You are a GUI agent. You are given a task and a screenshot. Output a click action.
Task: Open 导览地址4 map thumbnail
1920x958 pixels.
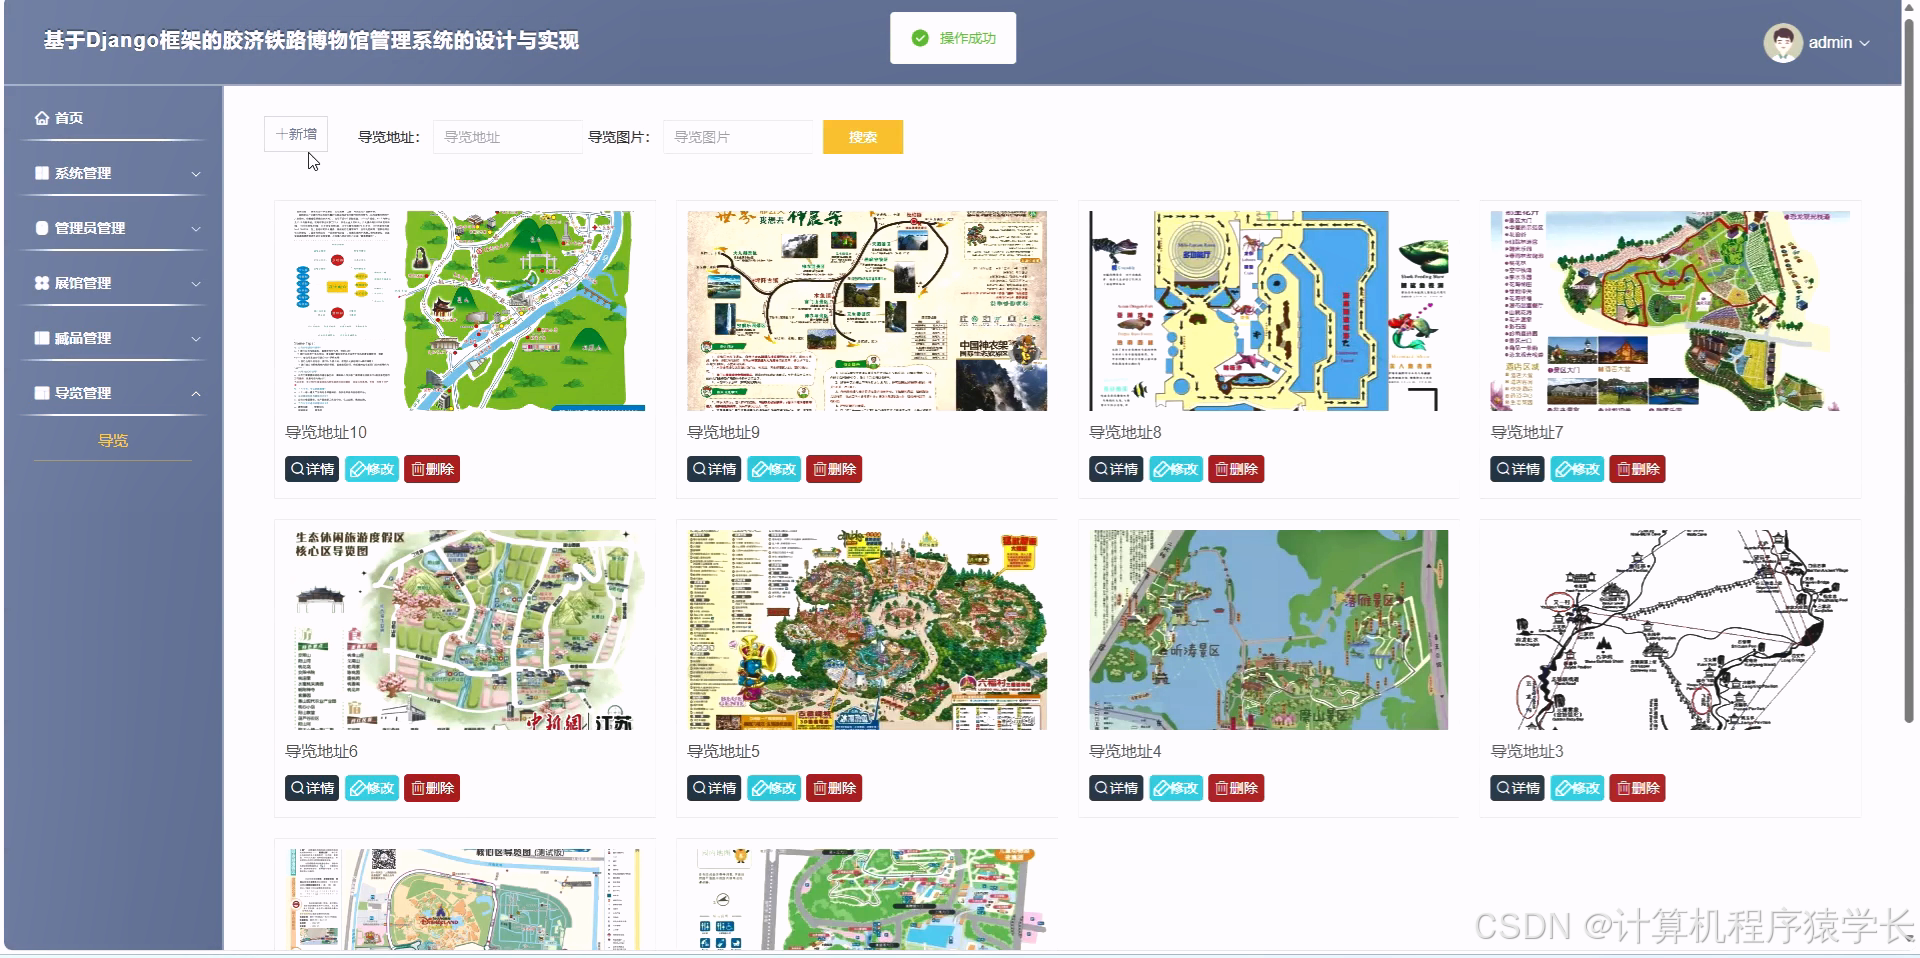coord(1269,630)
